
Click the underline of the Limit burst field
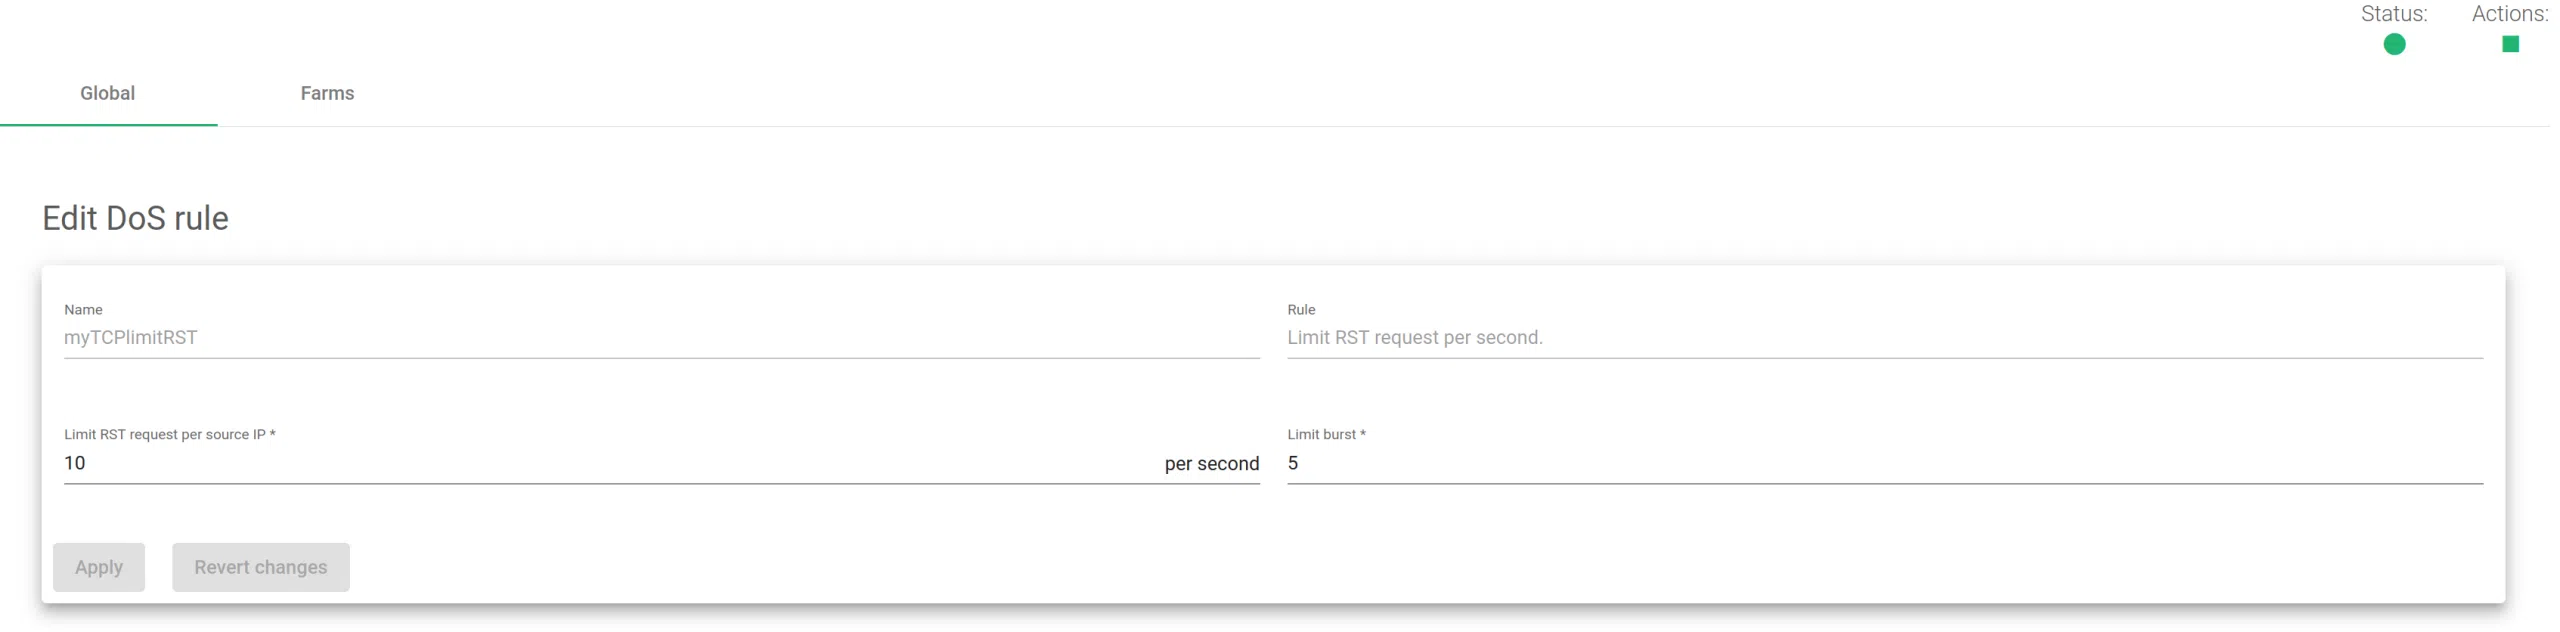pyautogui.click(x=1883, y=484)
